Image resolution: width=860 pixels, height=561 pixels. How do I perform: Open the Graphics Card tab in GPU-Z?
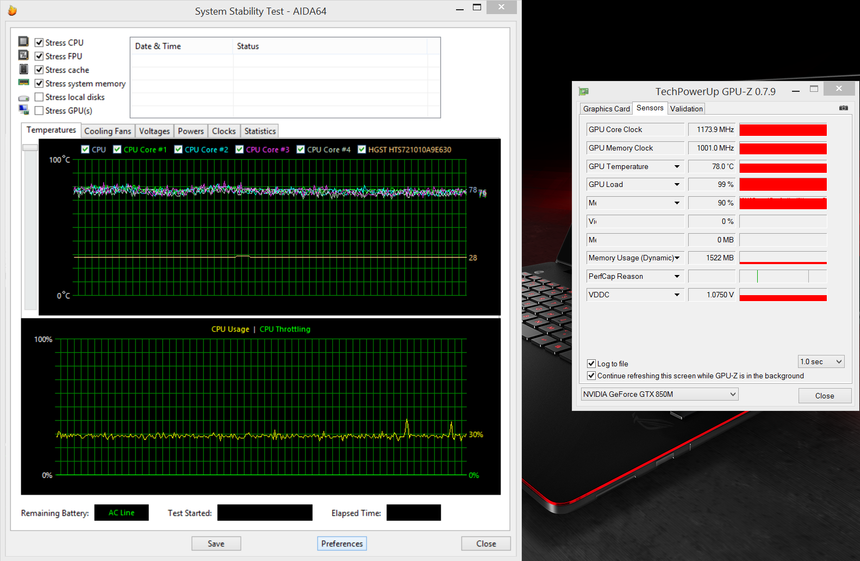pyautogui.click(x=606, y=108)
